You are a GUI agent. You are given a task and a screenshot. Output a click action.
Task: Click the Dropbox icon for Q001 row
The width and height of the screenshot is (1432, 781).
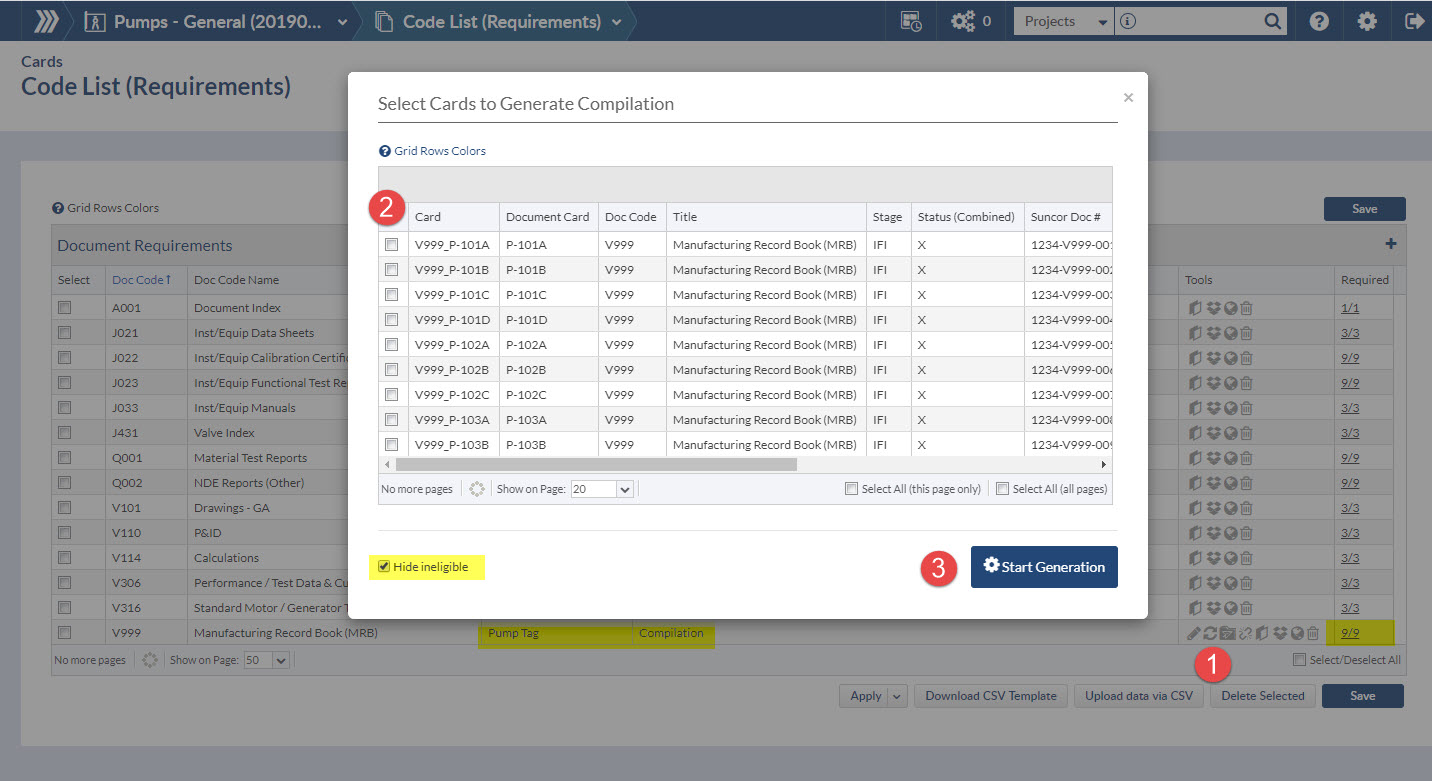click(1212, 458)
